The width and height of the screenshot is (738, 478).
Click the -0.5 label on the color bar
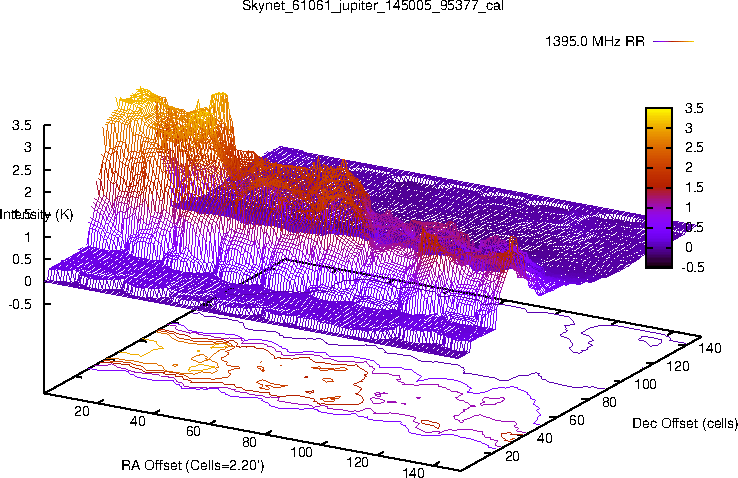tap(693, 267)
